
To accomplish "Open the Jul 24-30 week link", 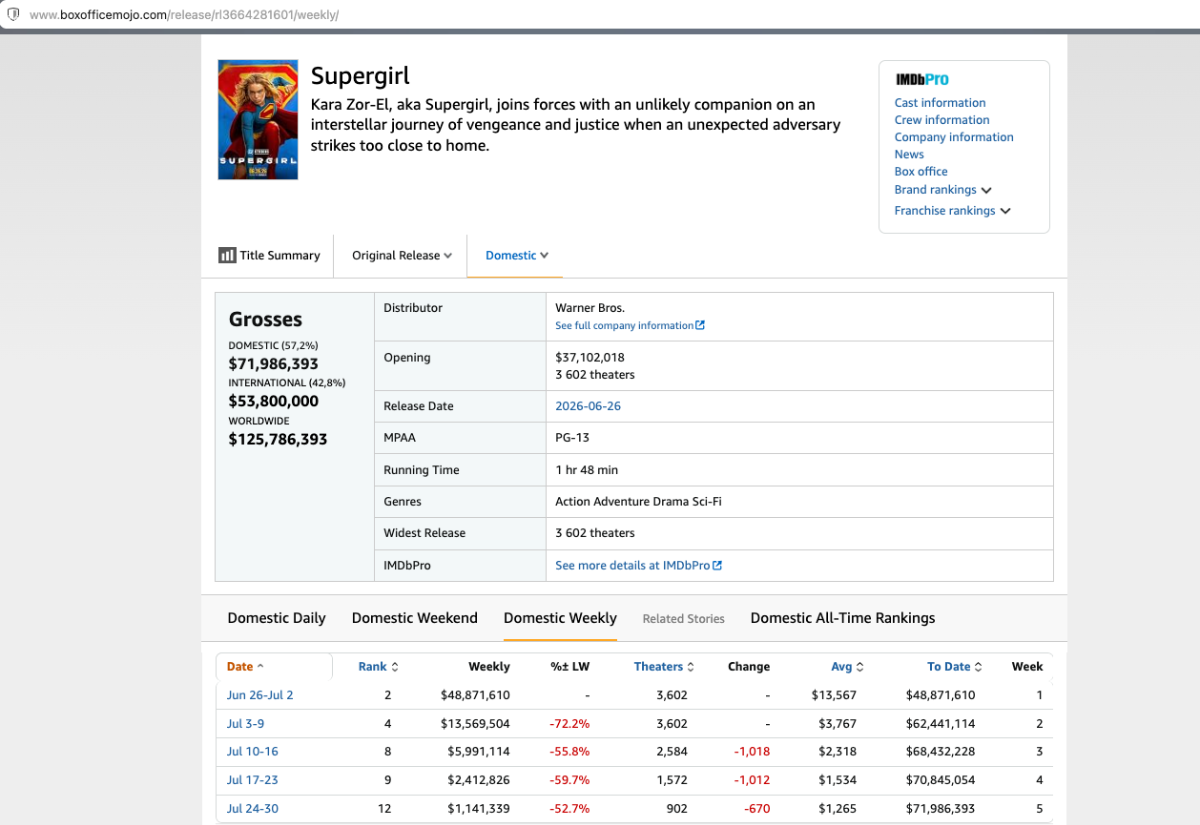I will coord(252,809).
